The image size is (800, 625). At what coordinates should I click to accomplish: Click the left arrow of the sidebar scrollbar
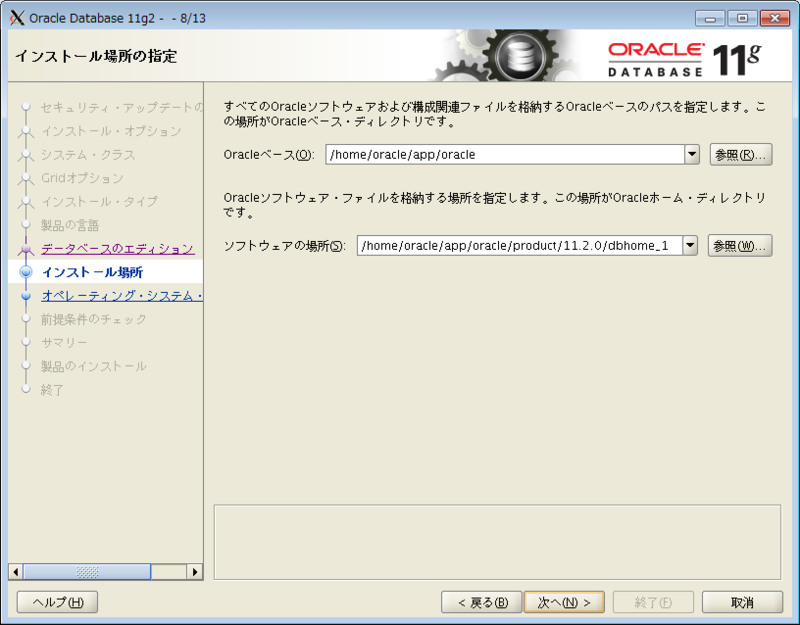[x=14, y=572]
